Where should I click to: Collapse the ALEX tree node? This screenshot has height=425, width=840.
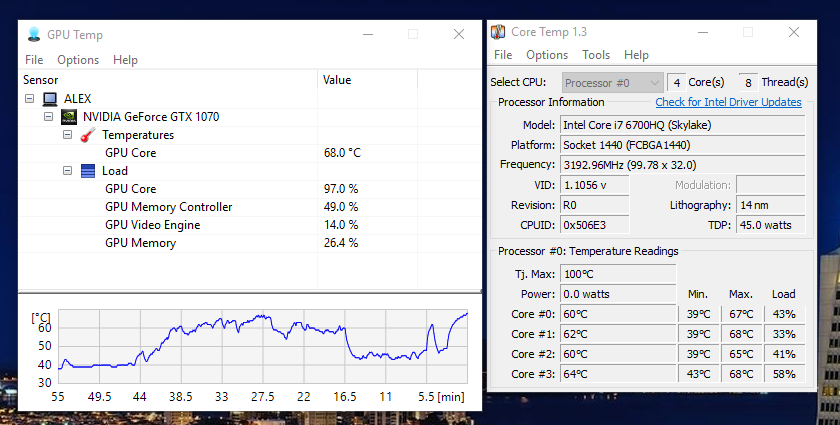[x=30, y=99]
